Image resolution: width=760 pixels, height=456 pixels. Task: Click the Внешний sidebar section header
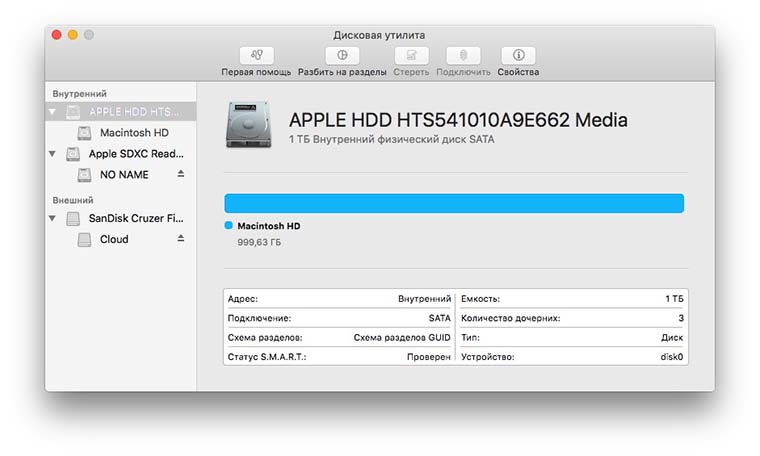click(x=73, y=200)
